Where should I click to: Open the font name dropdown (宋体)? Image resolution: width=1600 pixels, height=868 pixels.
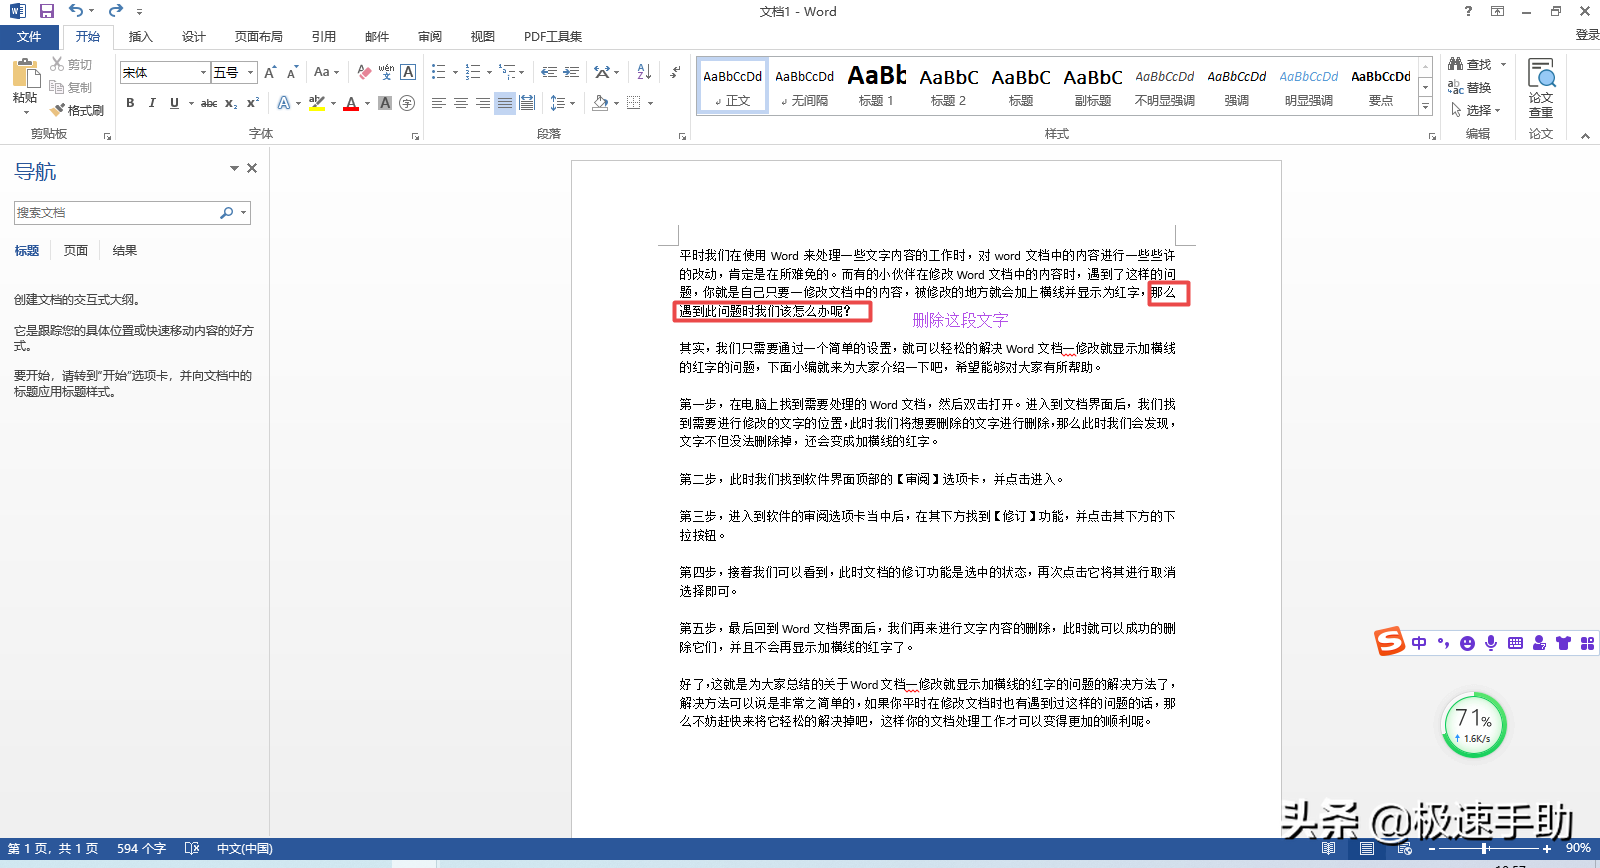point(203,72)
